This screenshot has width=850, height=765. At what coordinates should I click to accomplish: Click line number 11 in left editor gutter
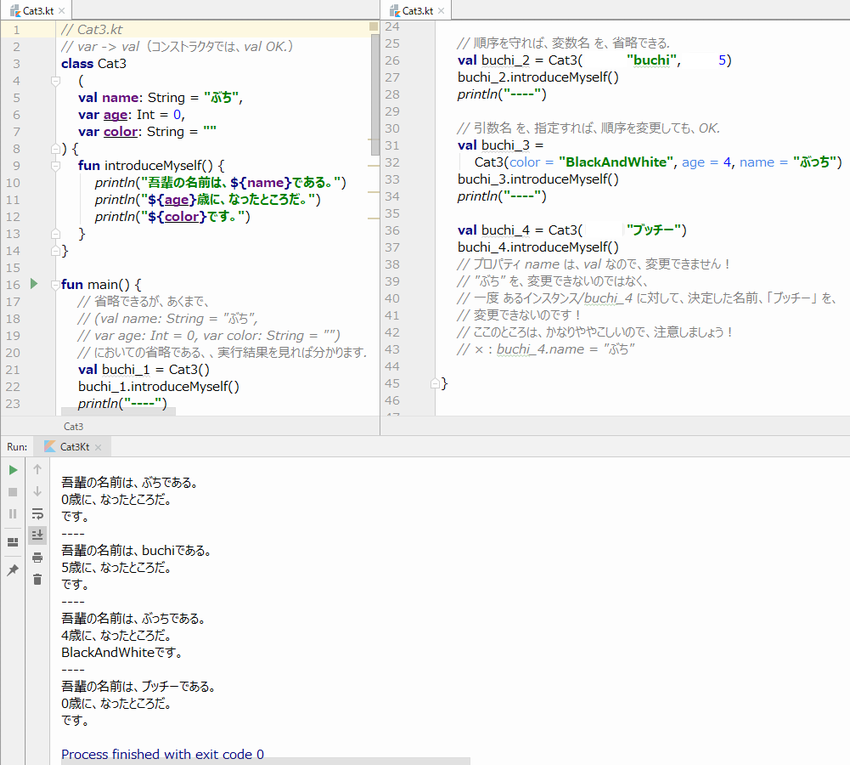13,200
